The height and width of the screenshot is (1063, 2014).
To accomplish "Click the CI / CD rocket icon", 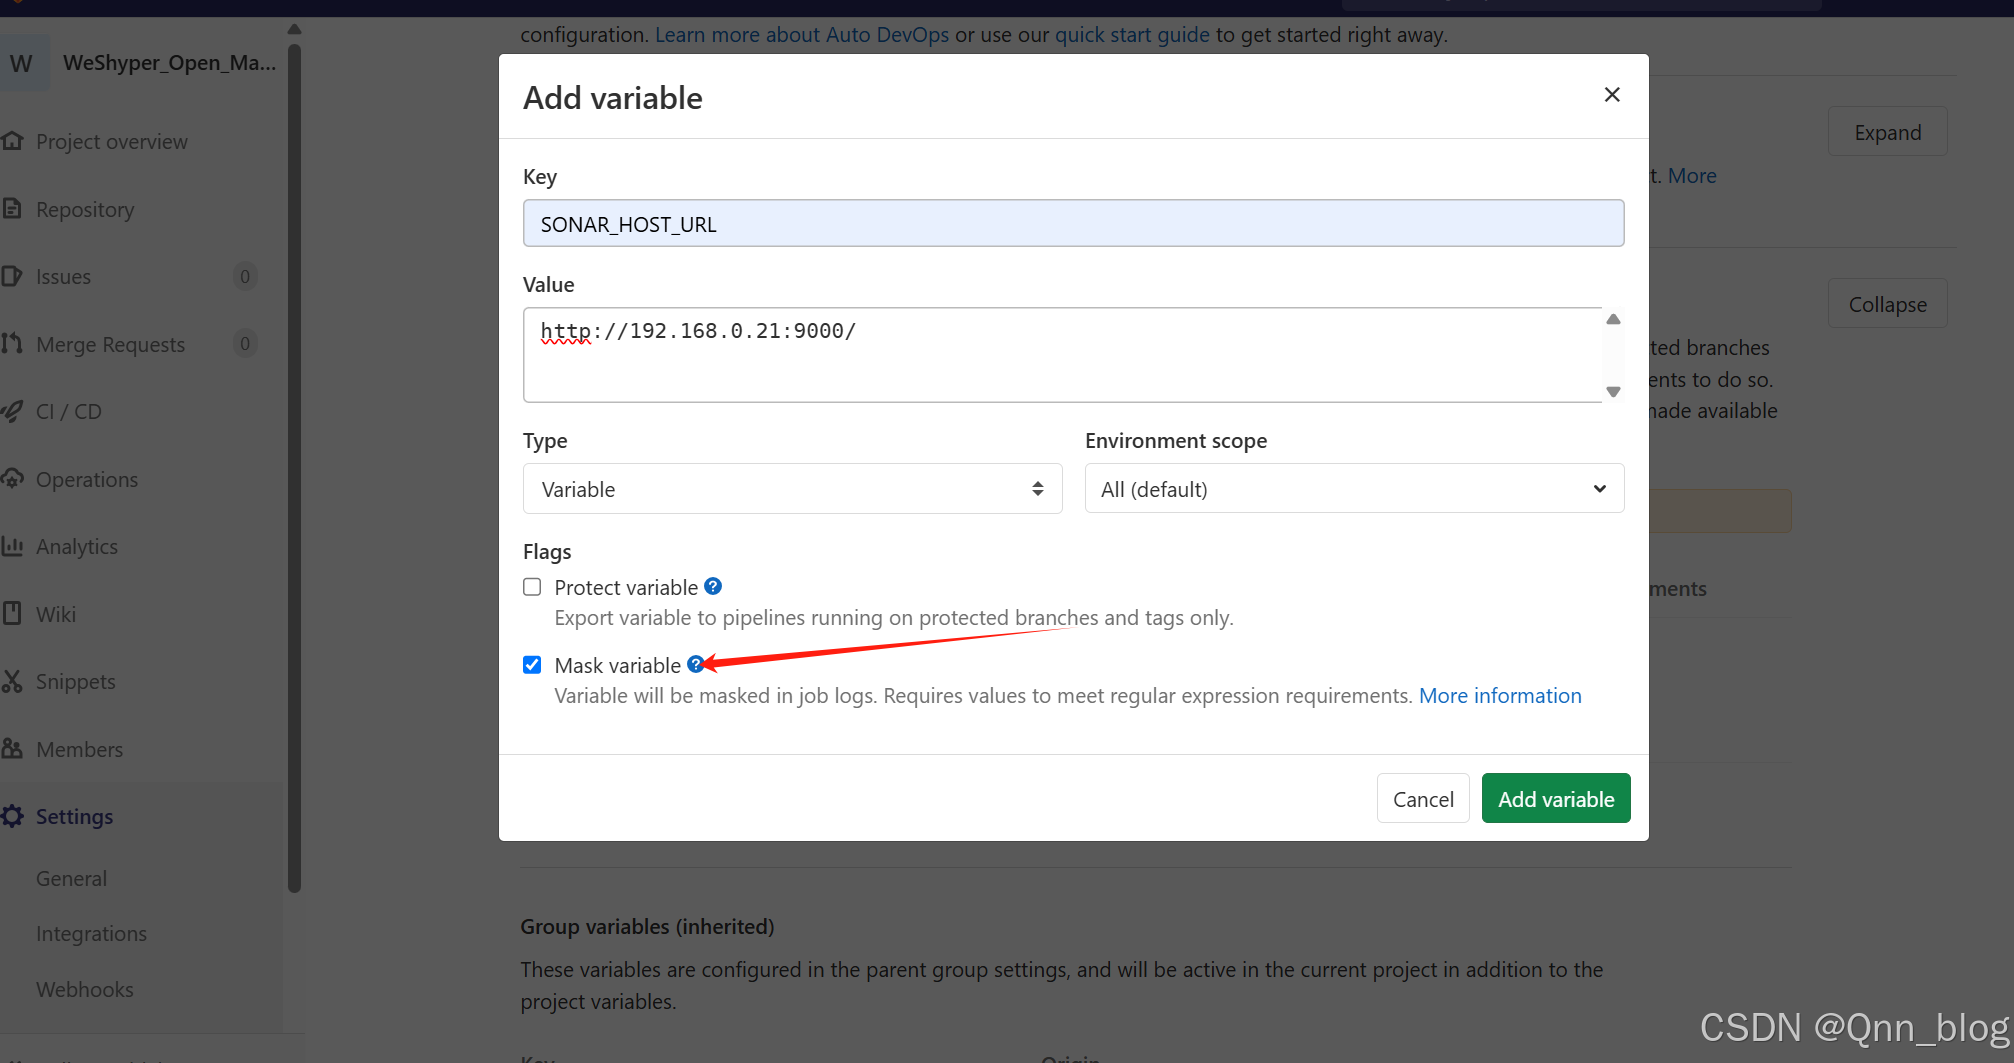I will pos(12,411).
